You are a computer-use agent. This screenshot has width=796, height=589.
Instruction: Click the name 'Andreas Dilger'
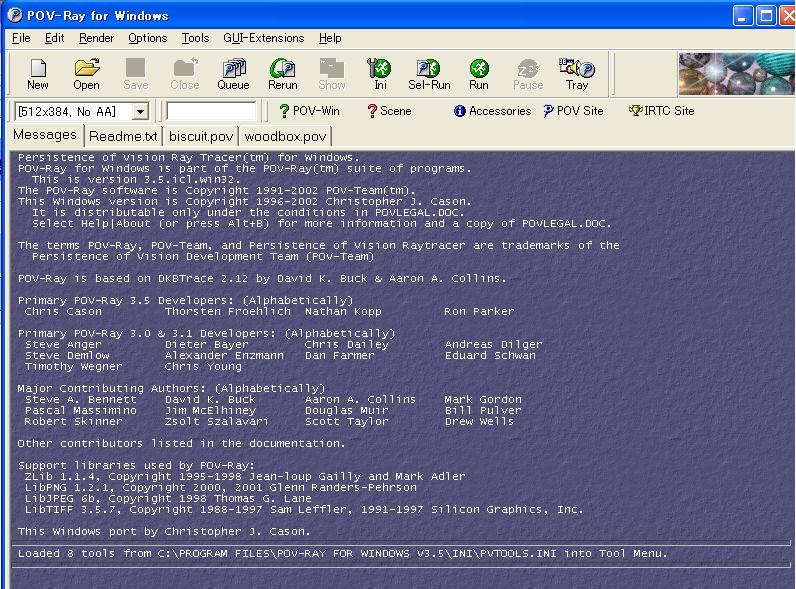(x=493, y=344)
